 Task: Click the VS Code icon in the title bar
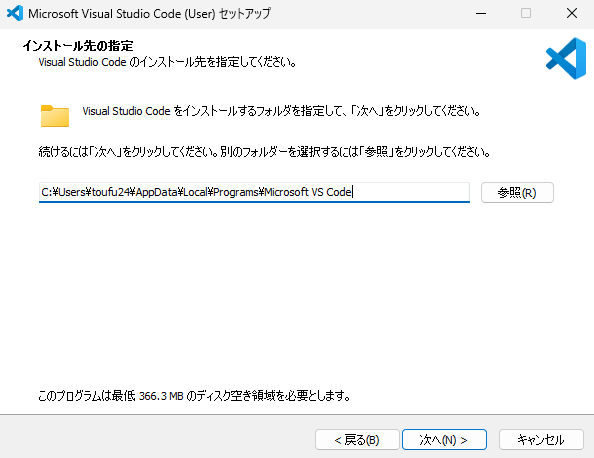click(15, 14)
